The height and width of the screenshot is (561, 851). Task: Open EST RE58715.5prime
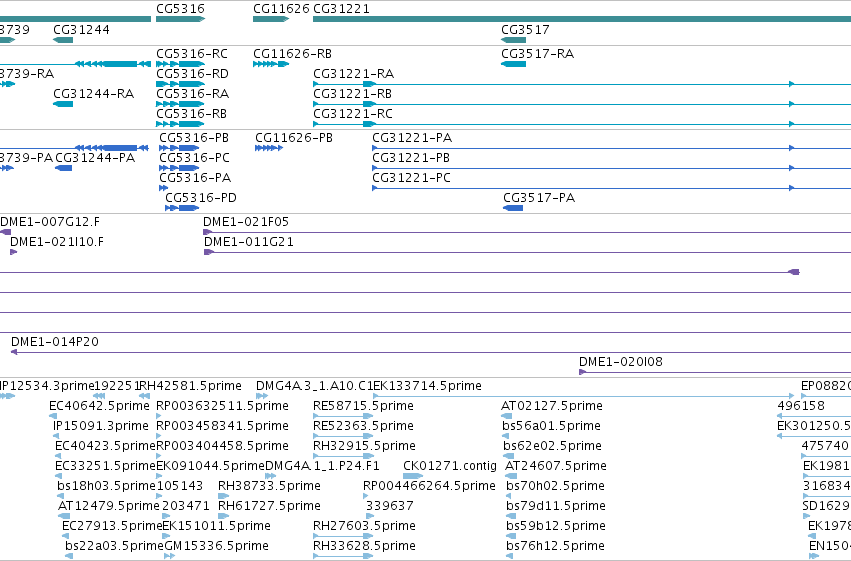[363, 405]
